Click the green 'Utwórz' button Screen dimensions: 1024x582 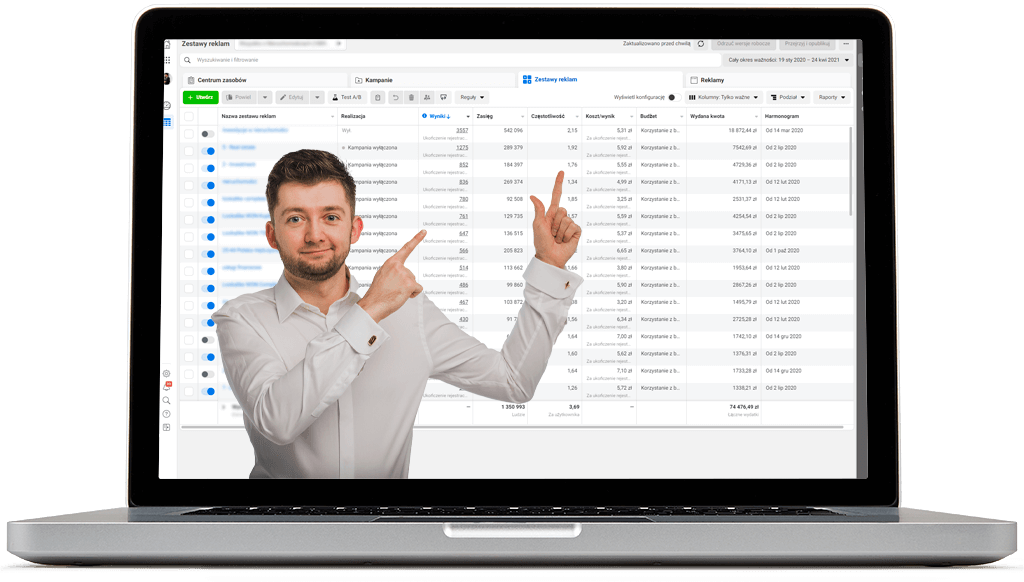click(x=201, y=97)
